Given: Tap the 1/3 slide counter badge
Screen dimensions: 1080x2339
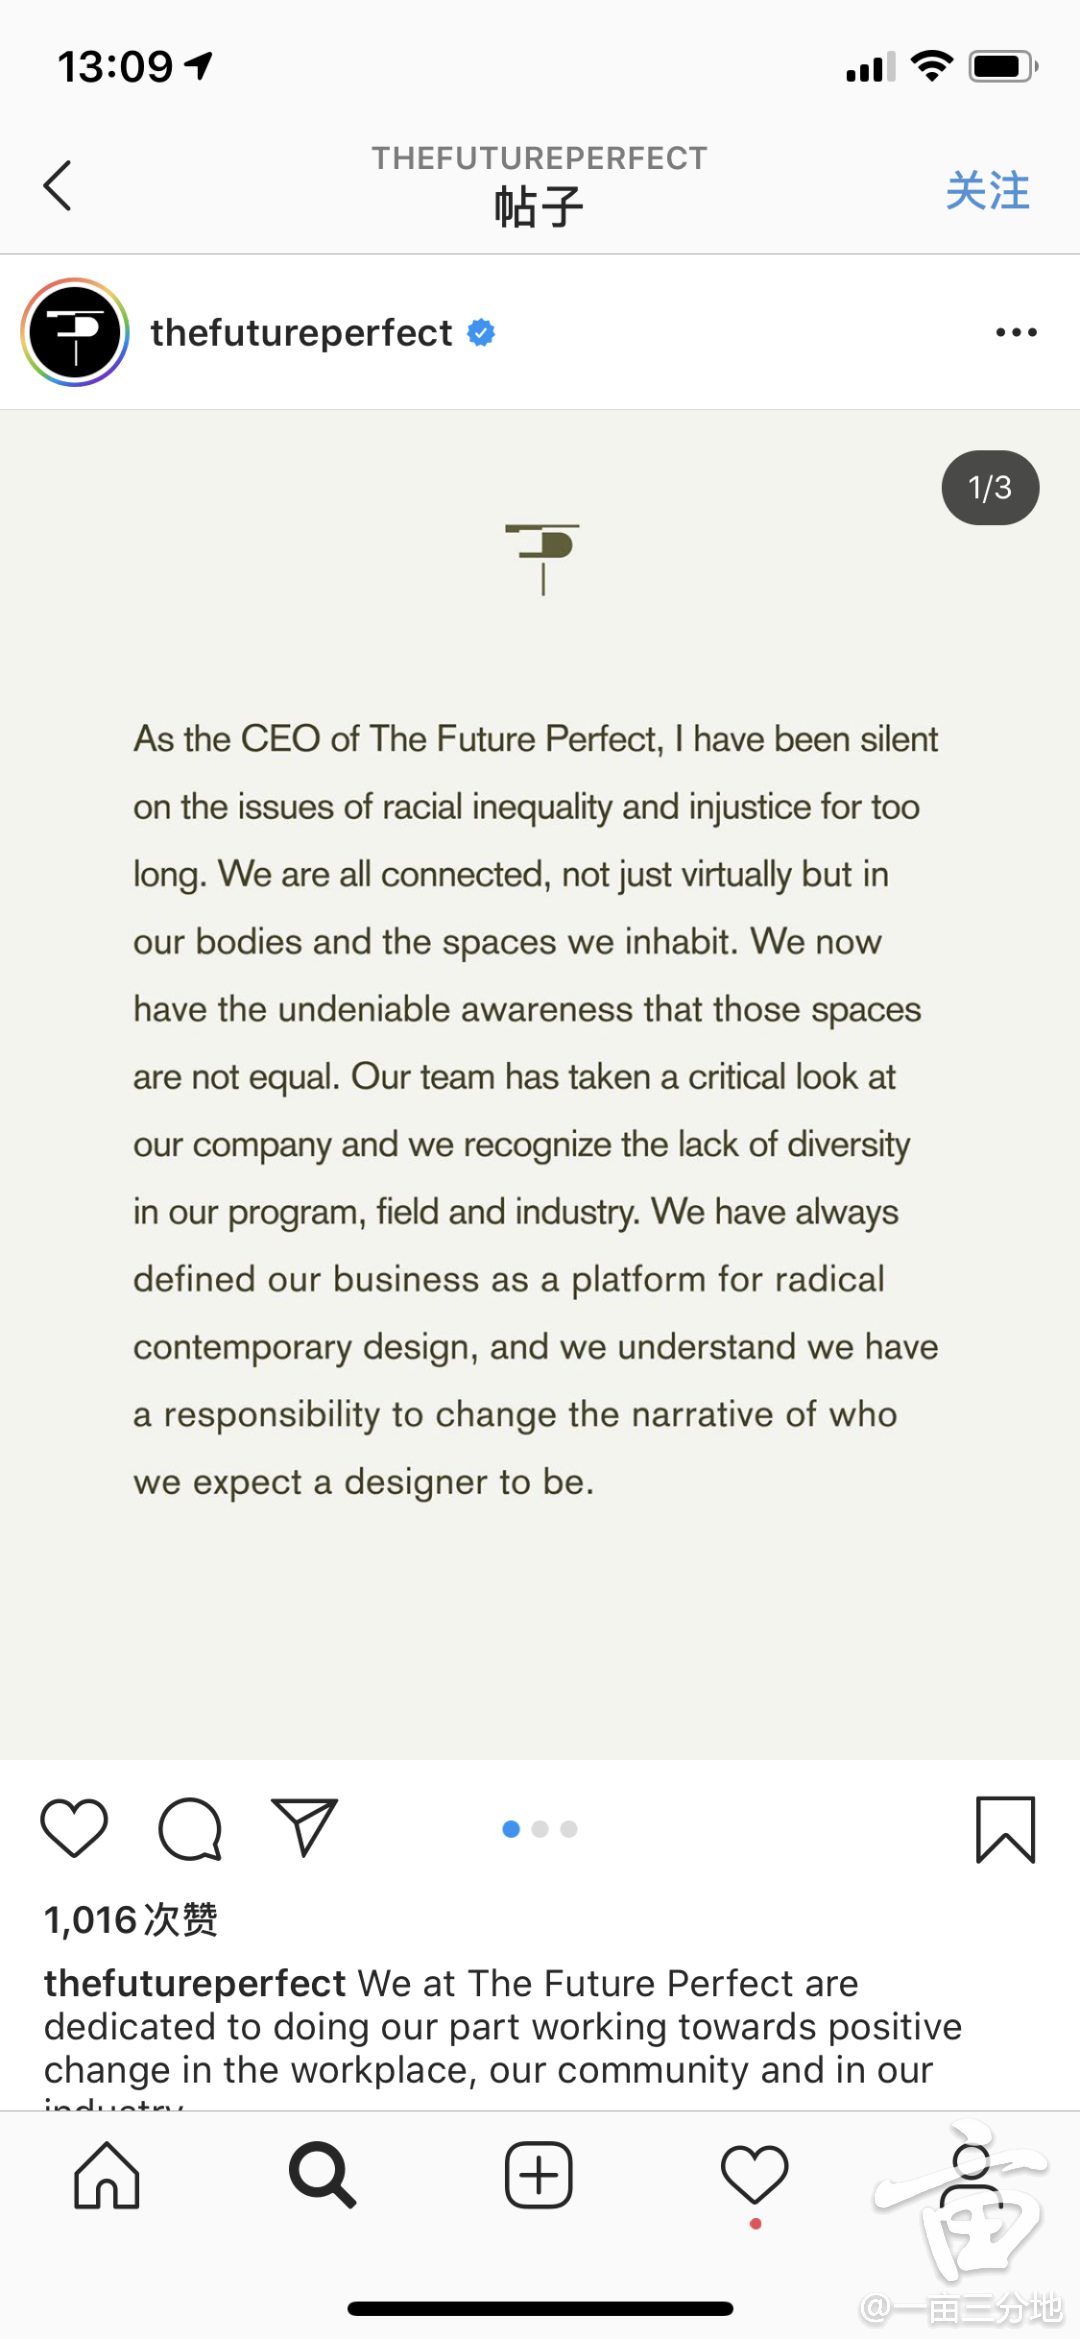Looking at the screenshot, I should click(x=990, y=488).
